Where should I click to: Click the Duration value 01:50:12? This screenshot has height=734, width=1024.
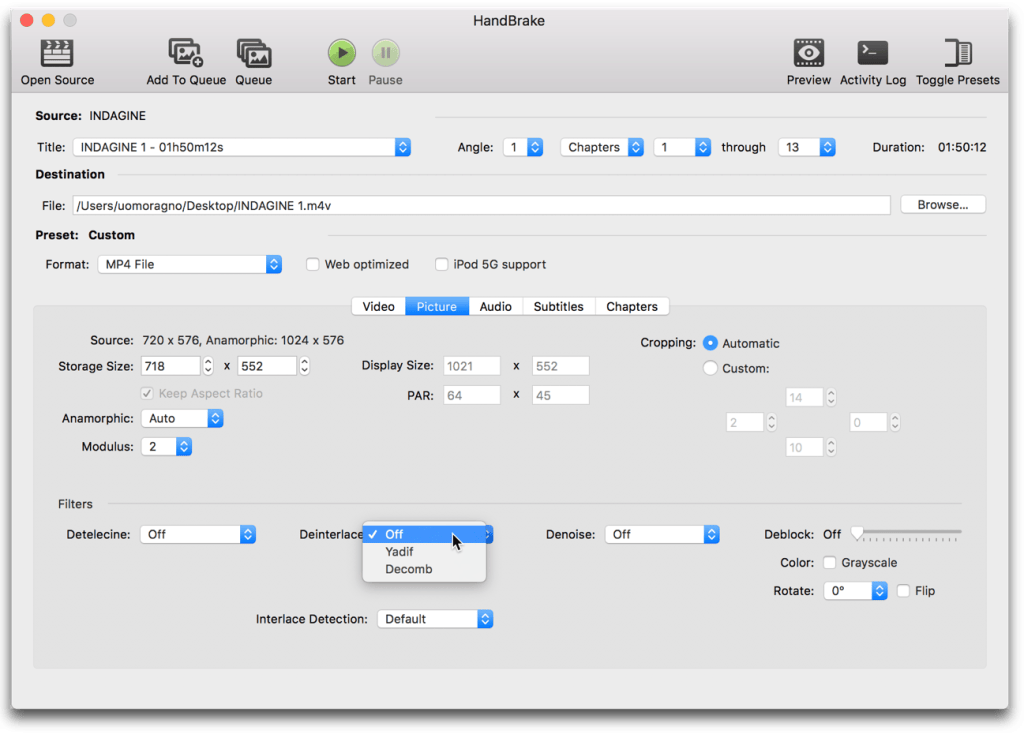pyautogui.click(x=962, y=148)
